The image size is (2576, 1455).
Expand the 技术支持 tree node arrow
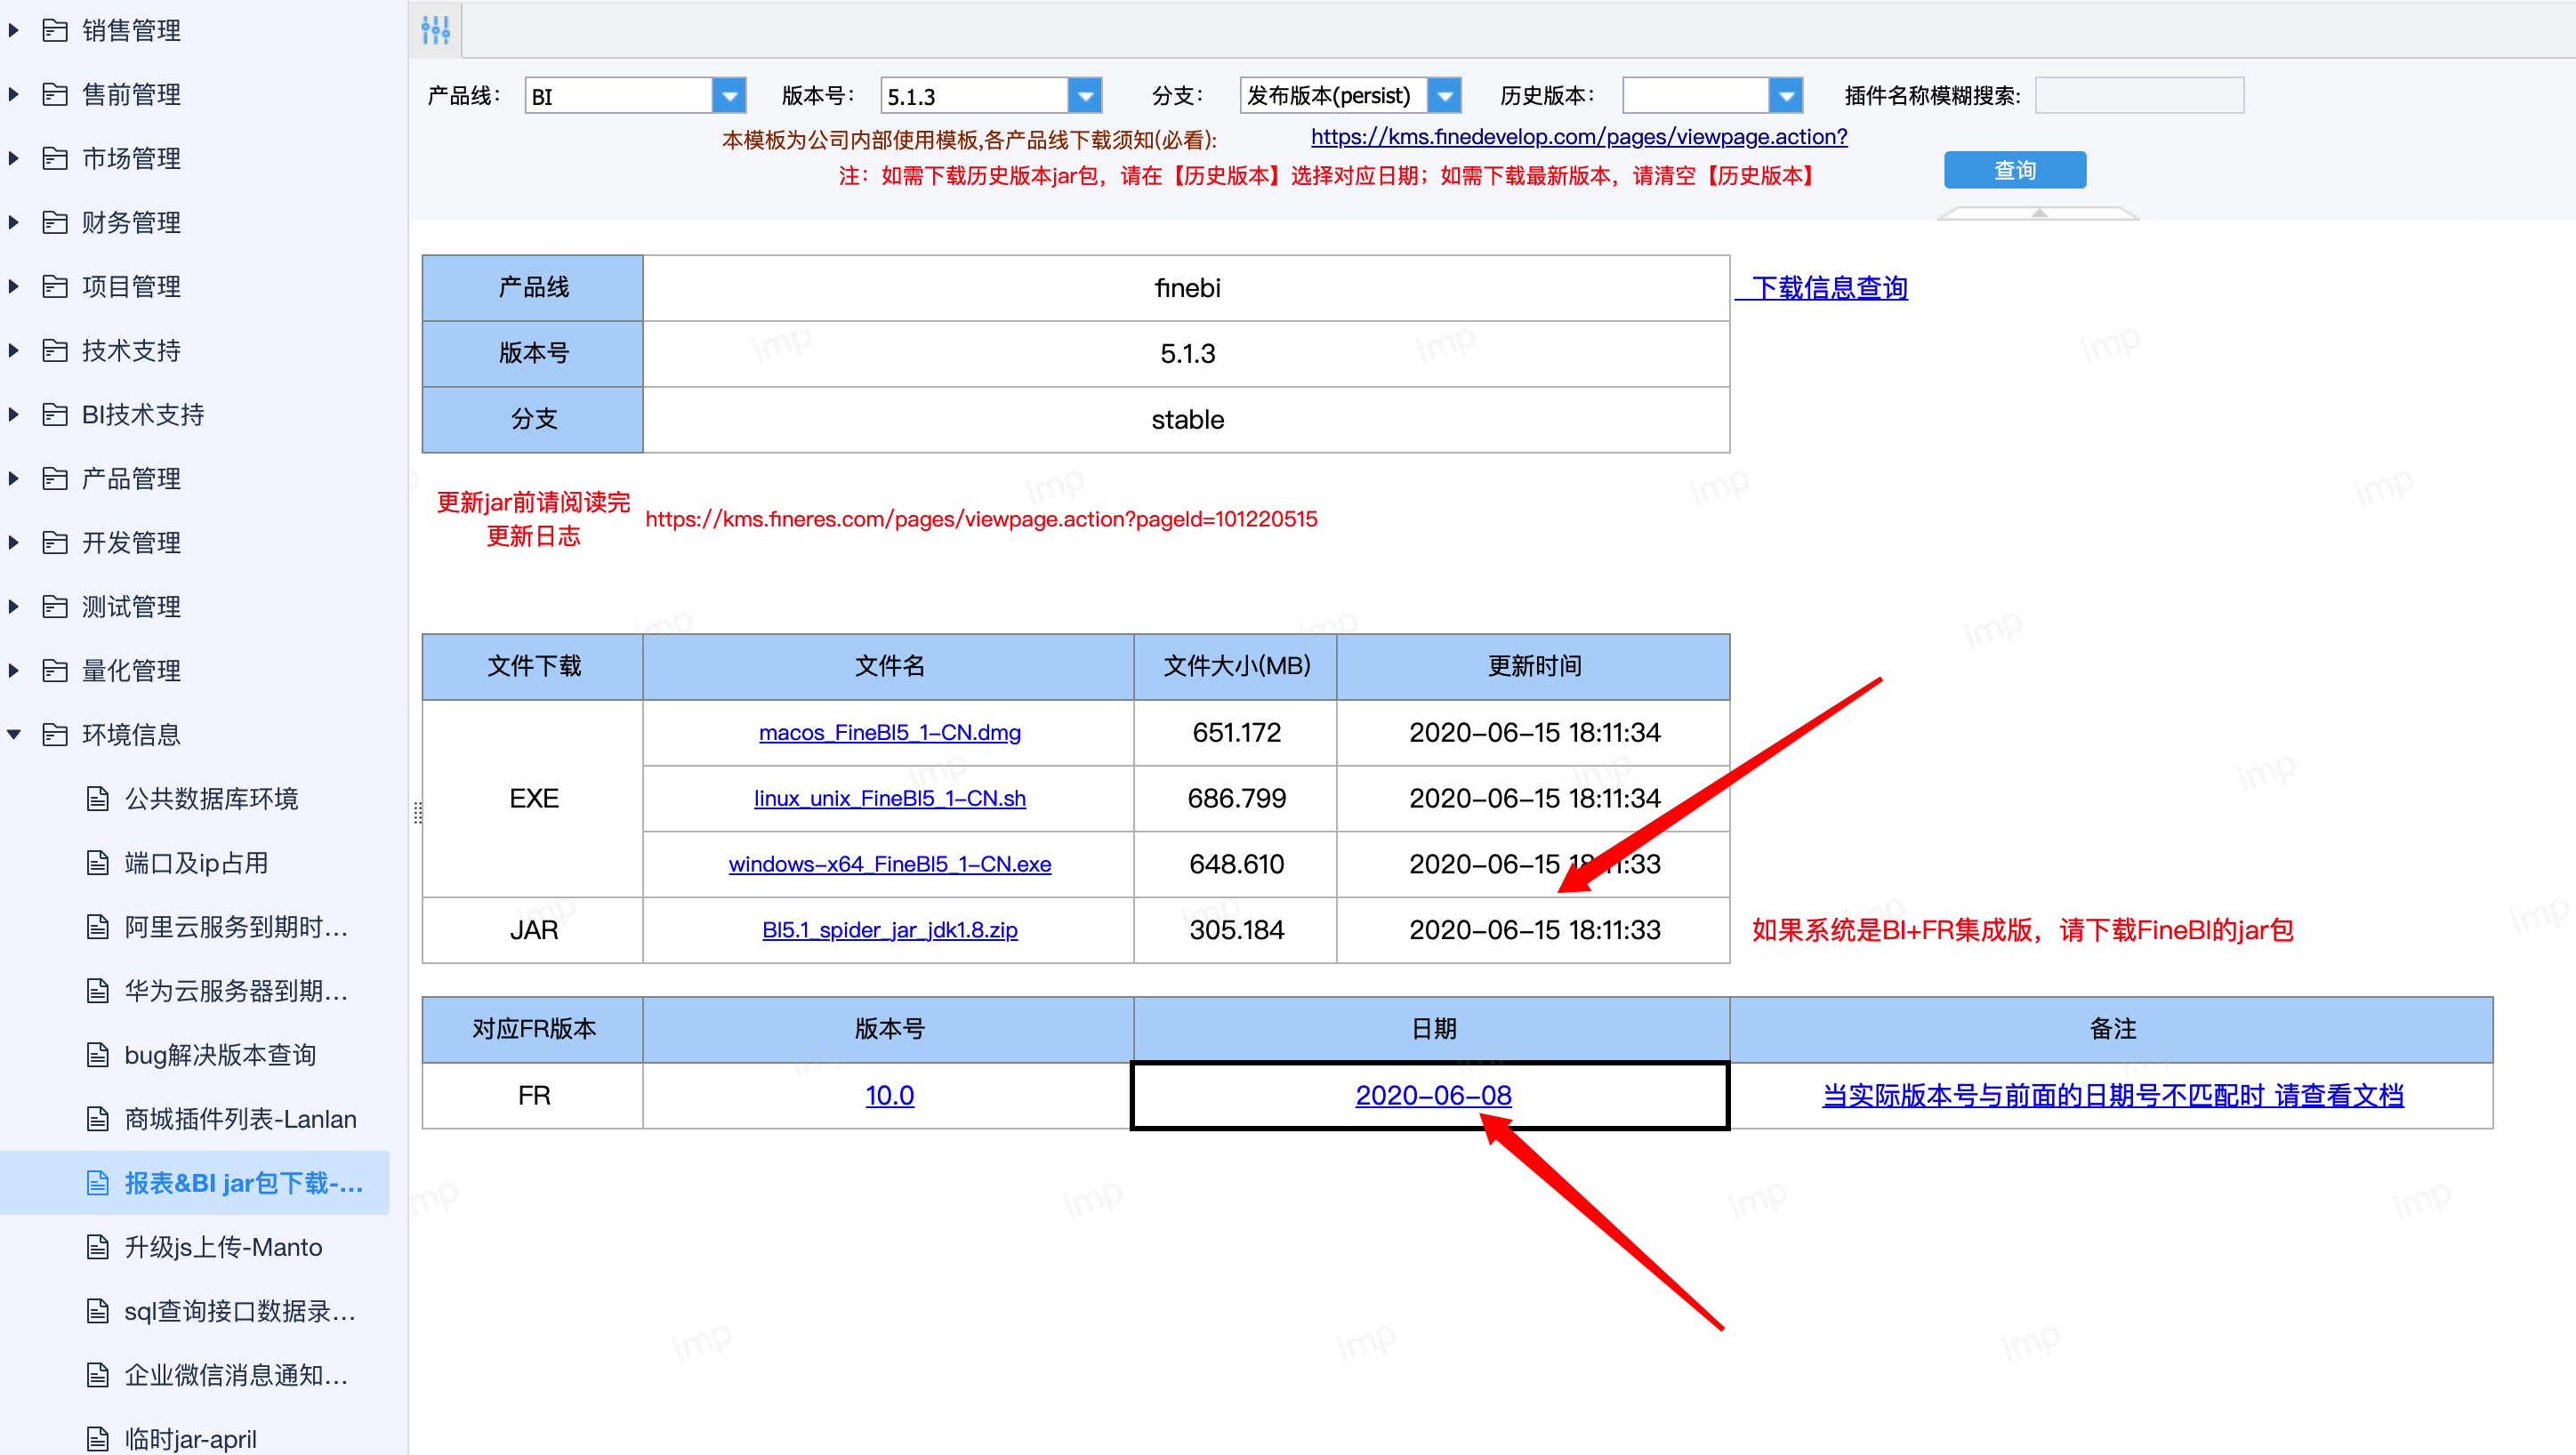click(x=14, y=350)
